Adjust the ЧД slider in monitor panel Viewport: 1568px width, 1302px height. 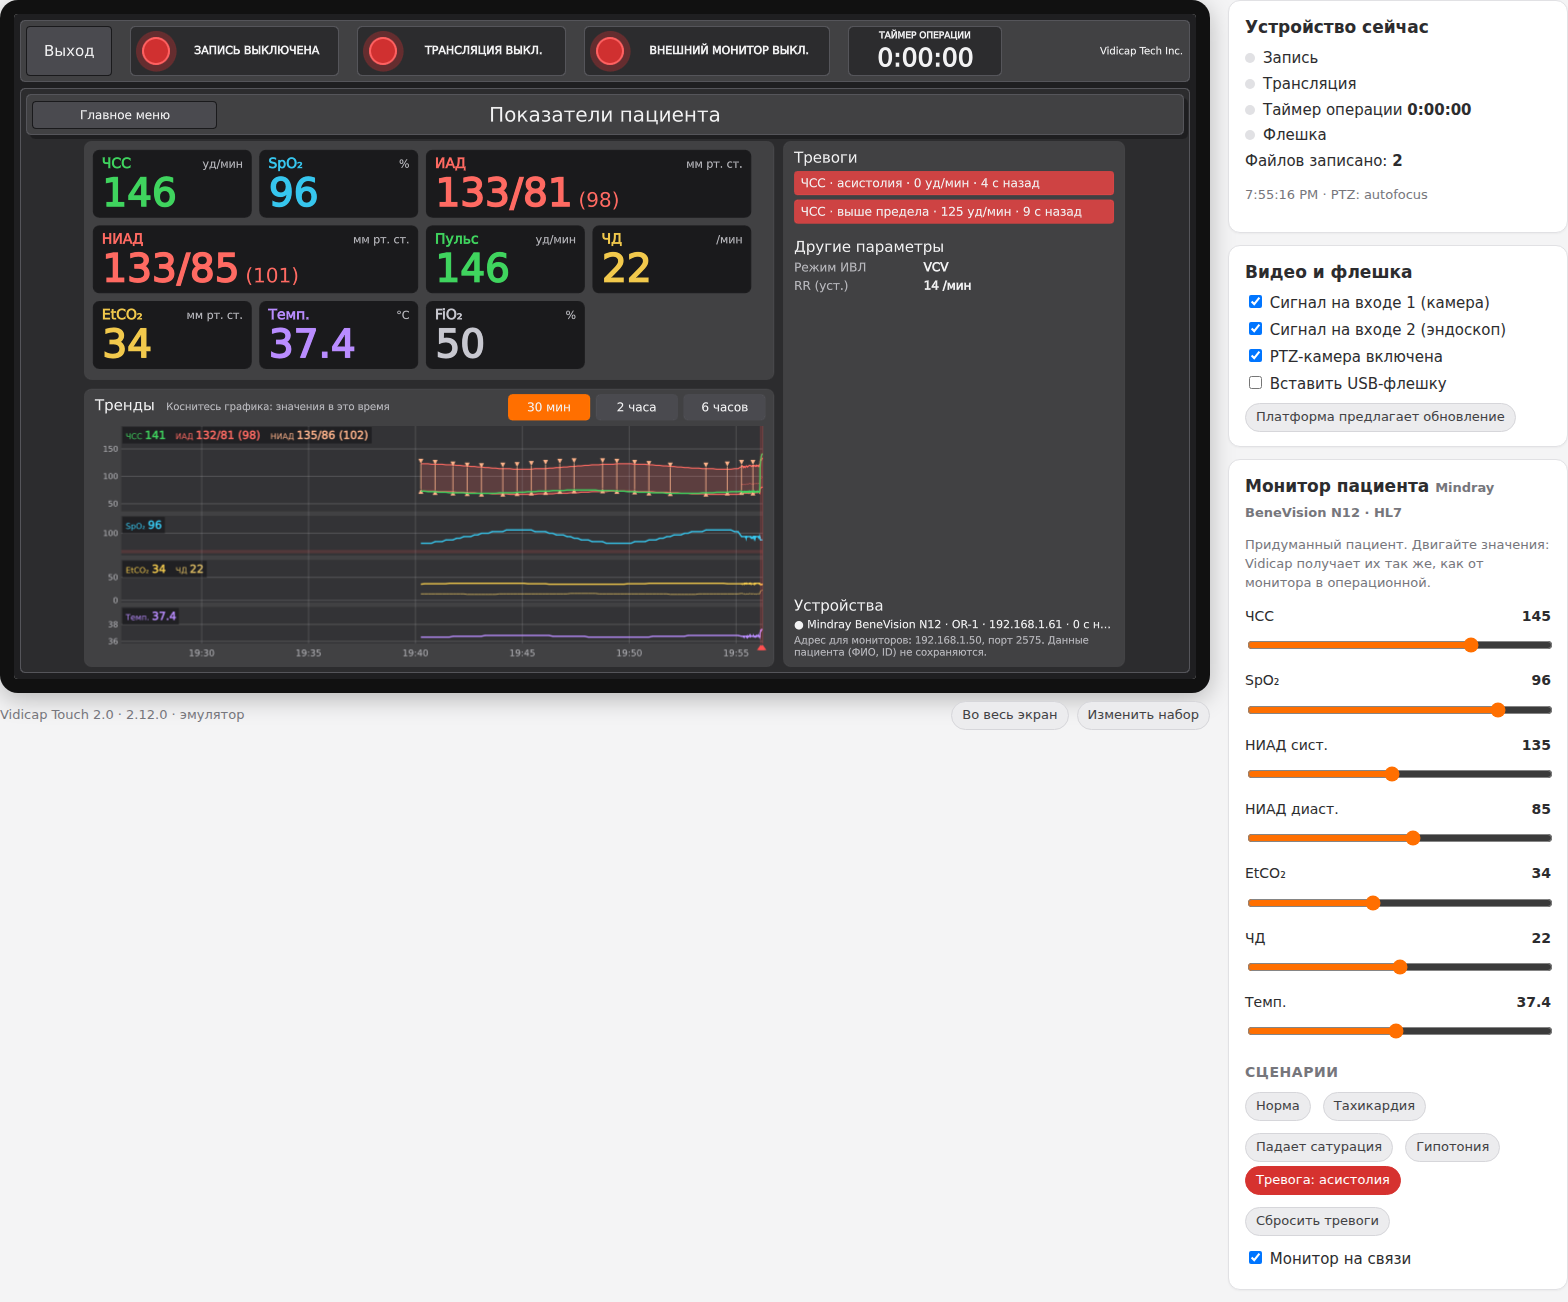click(1400, 967)
